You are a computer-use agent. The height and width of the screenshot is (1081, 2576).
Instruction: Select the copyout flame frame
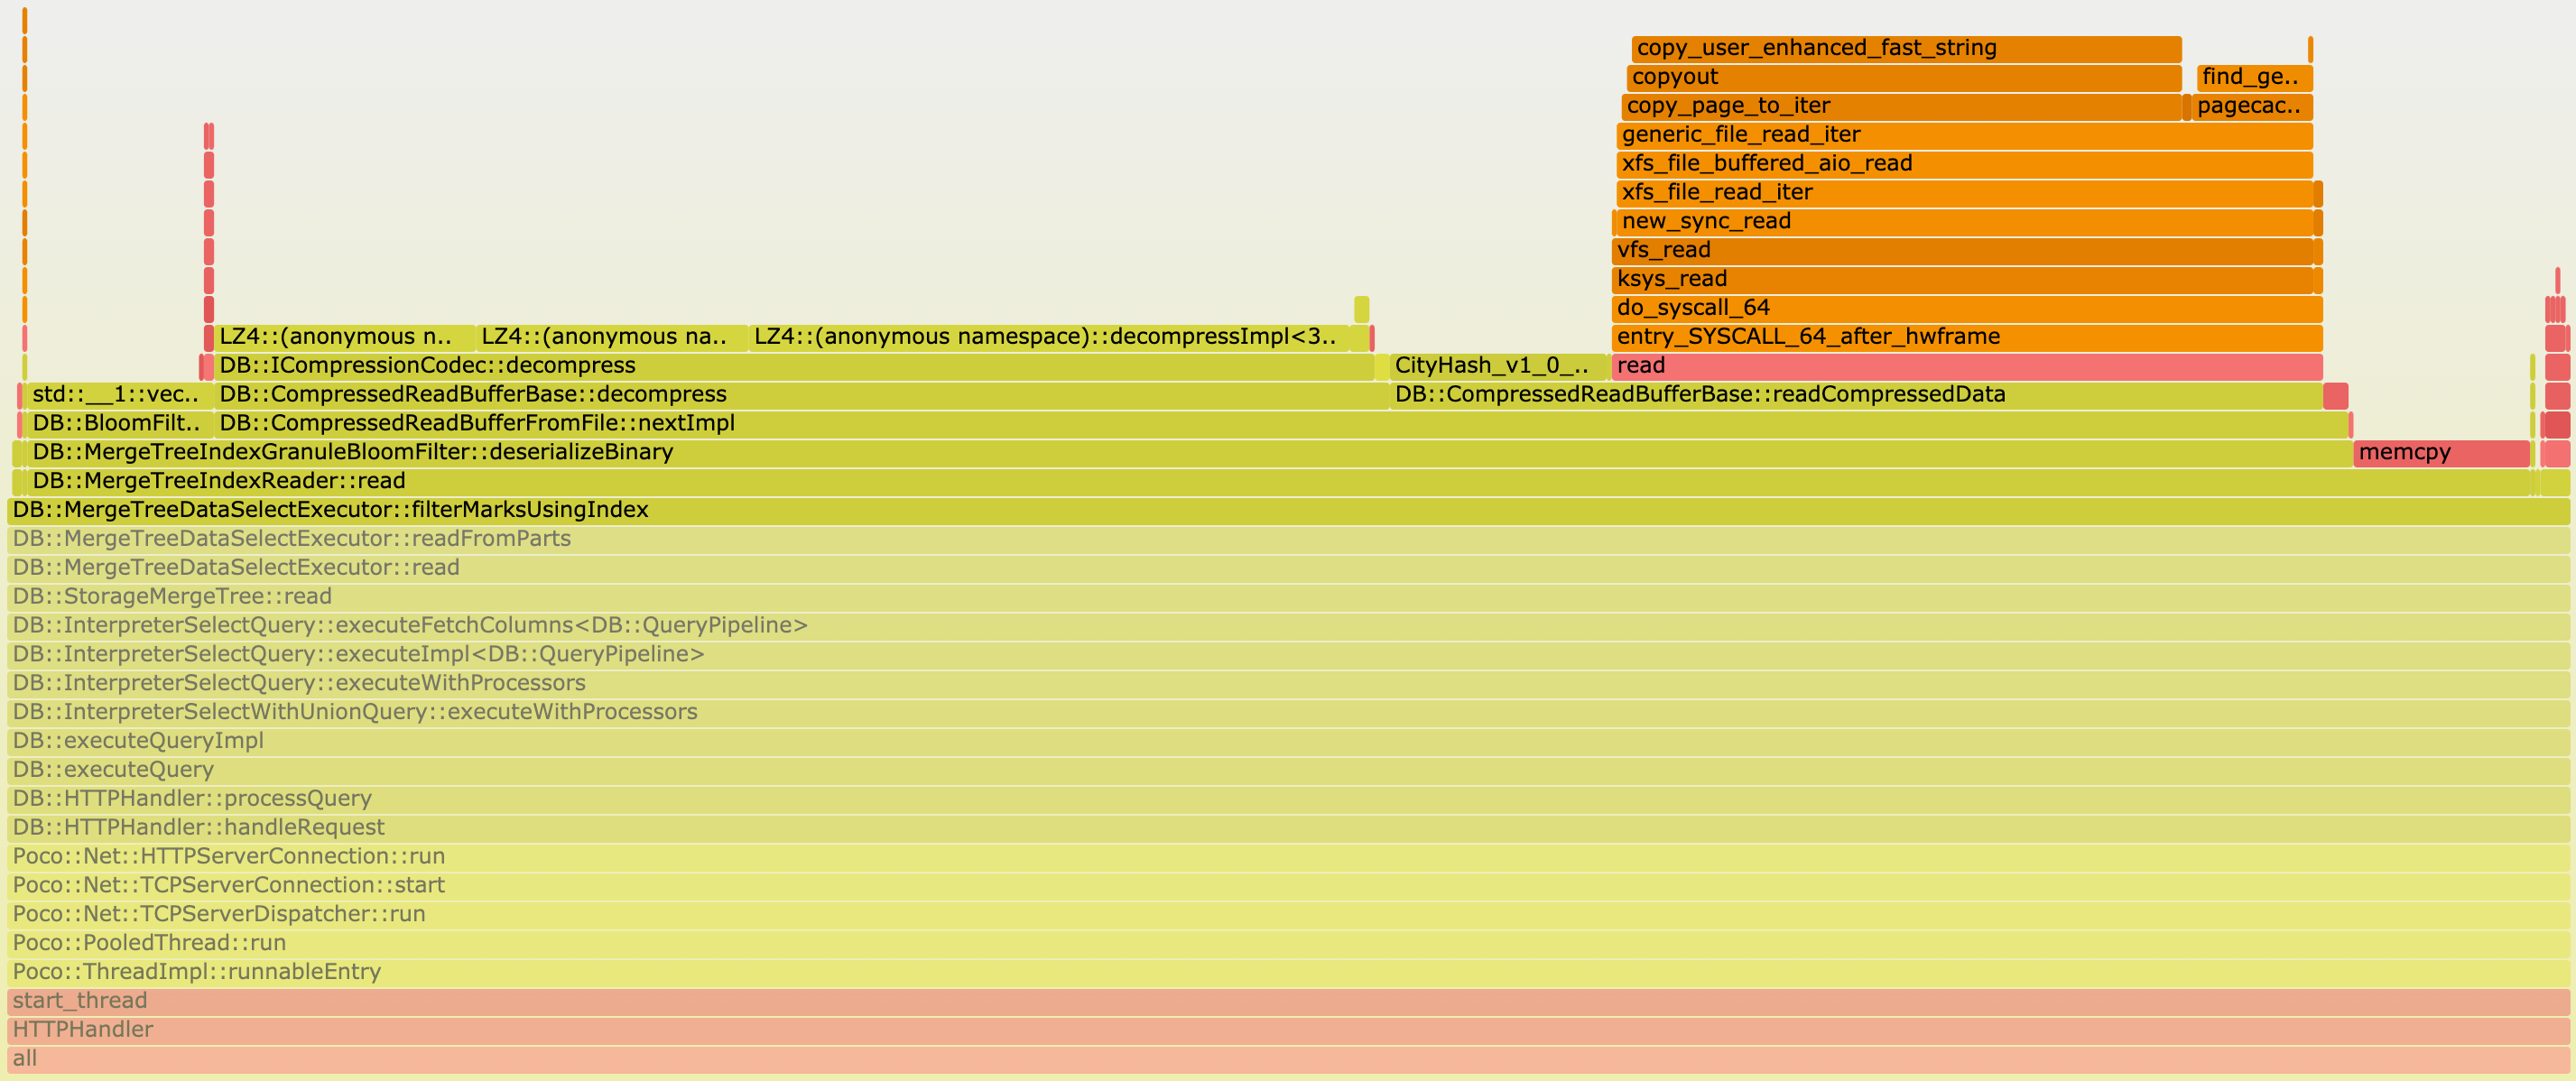click(1904, 78)
